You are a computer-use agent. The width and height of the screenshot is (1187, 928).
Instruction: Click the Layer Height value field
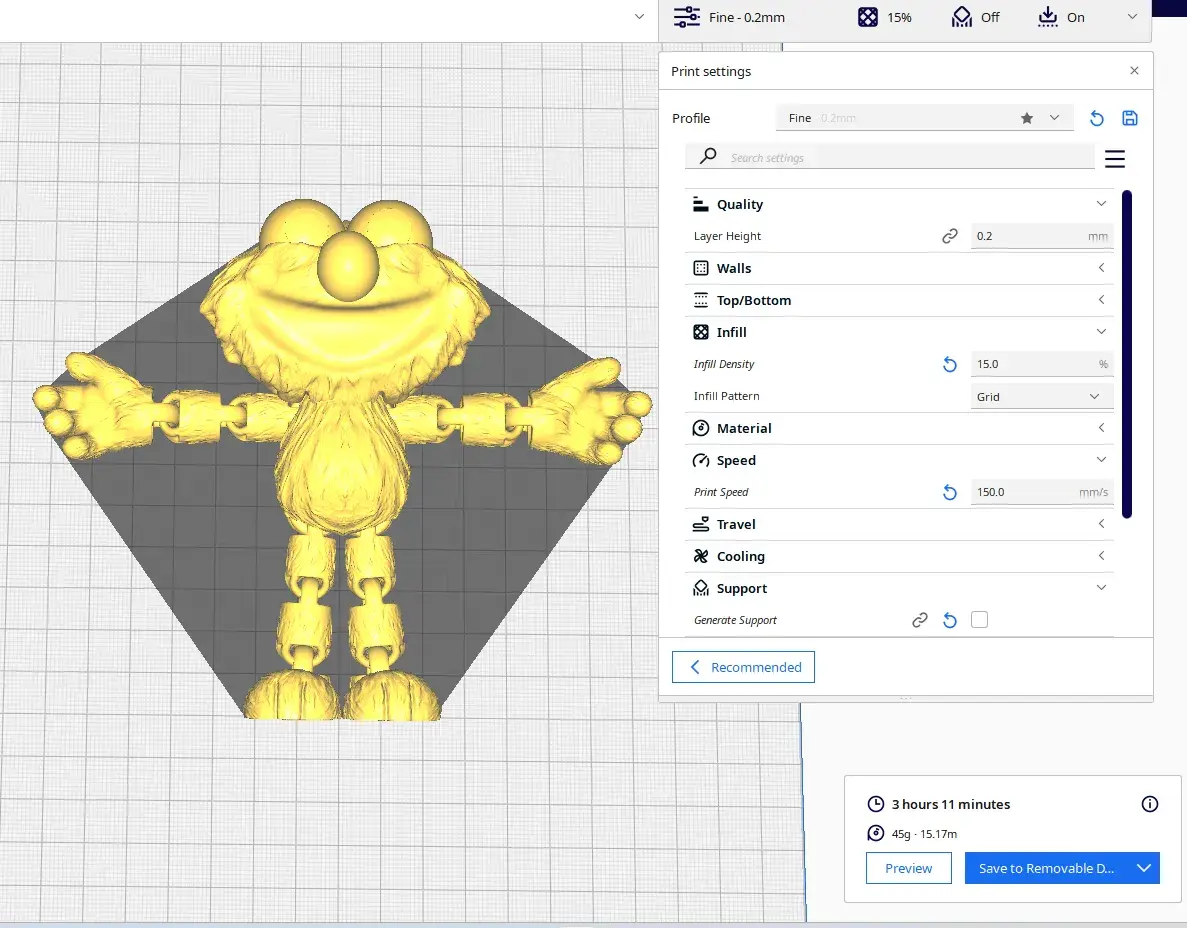tap(1042, 236)
